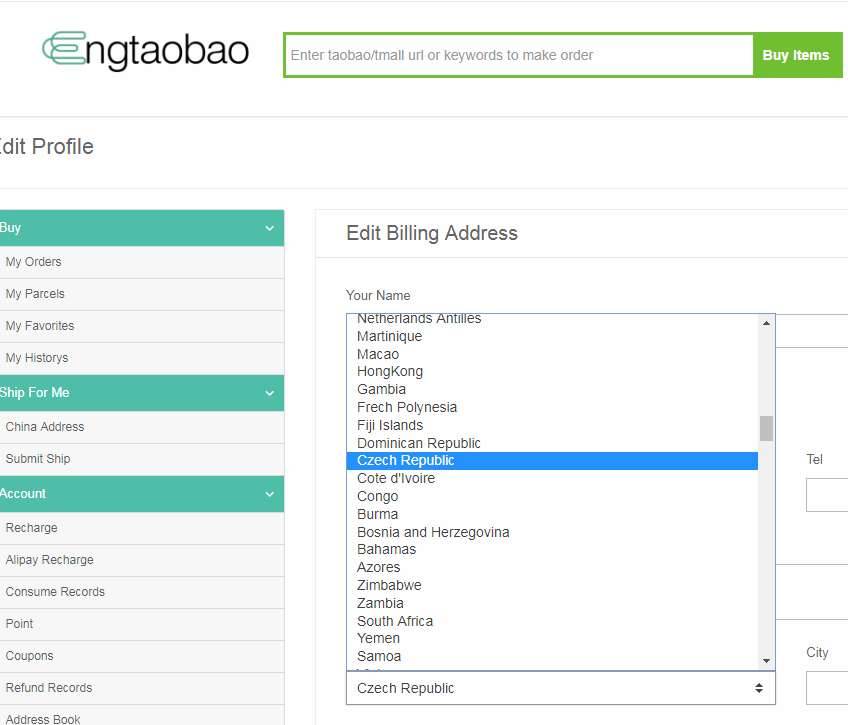Click the country list scroll-down arrow

[766, 661]
